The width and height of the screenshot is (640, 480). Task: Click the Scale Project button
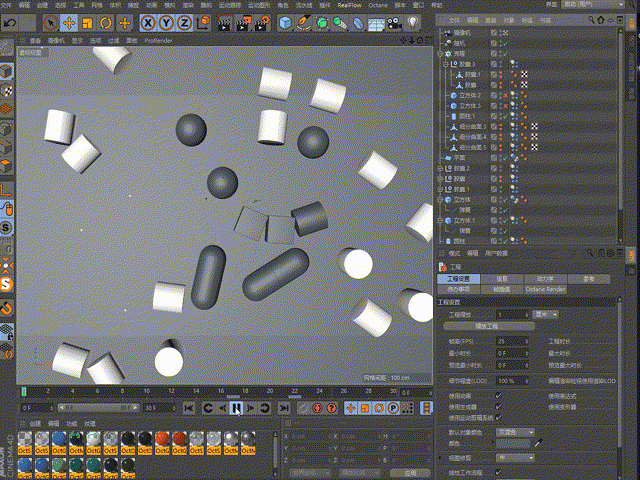489,327
